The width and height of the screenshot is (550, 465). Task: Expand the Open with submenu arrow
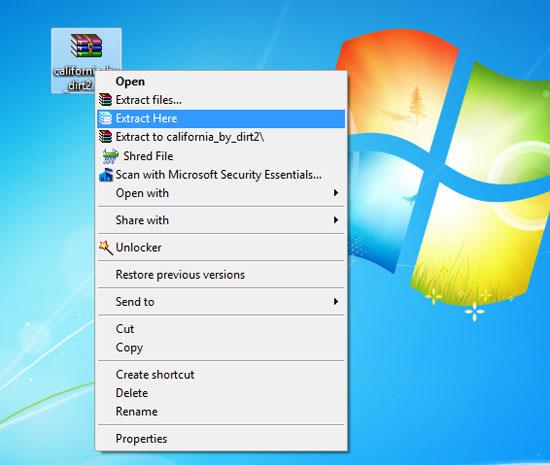coord(336,193)
